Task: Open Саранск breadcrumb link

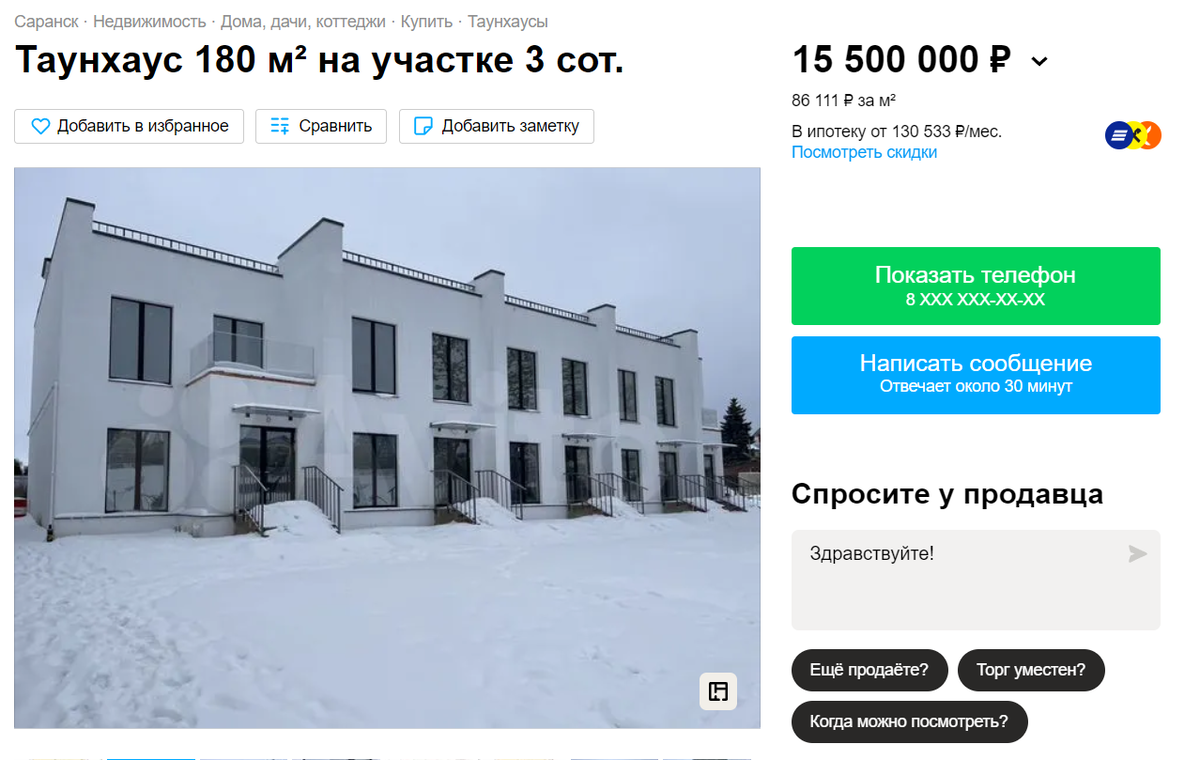Action: [46, 21]
